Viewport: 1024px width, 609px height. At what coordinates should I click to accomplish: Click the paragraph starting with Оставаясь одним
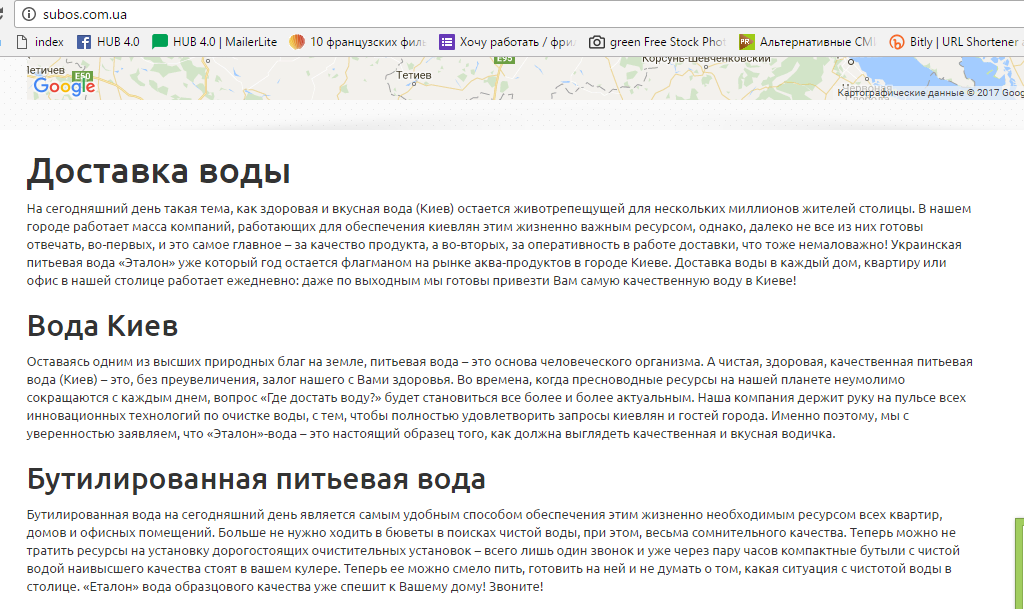(x=500, y=398)
